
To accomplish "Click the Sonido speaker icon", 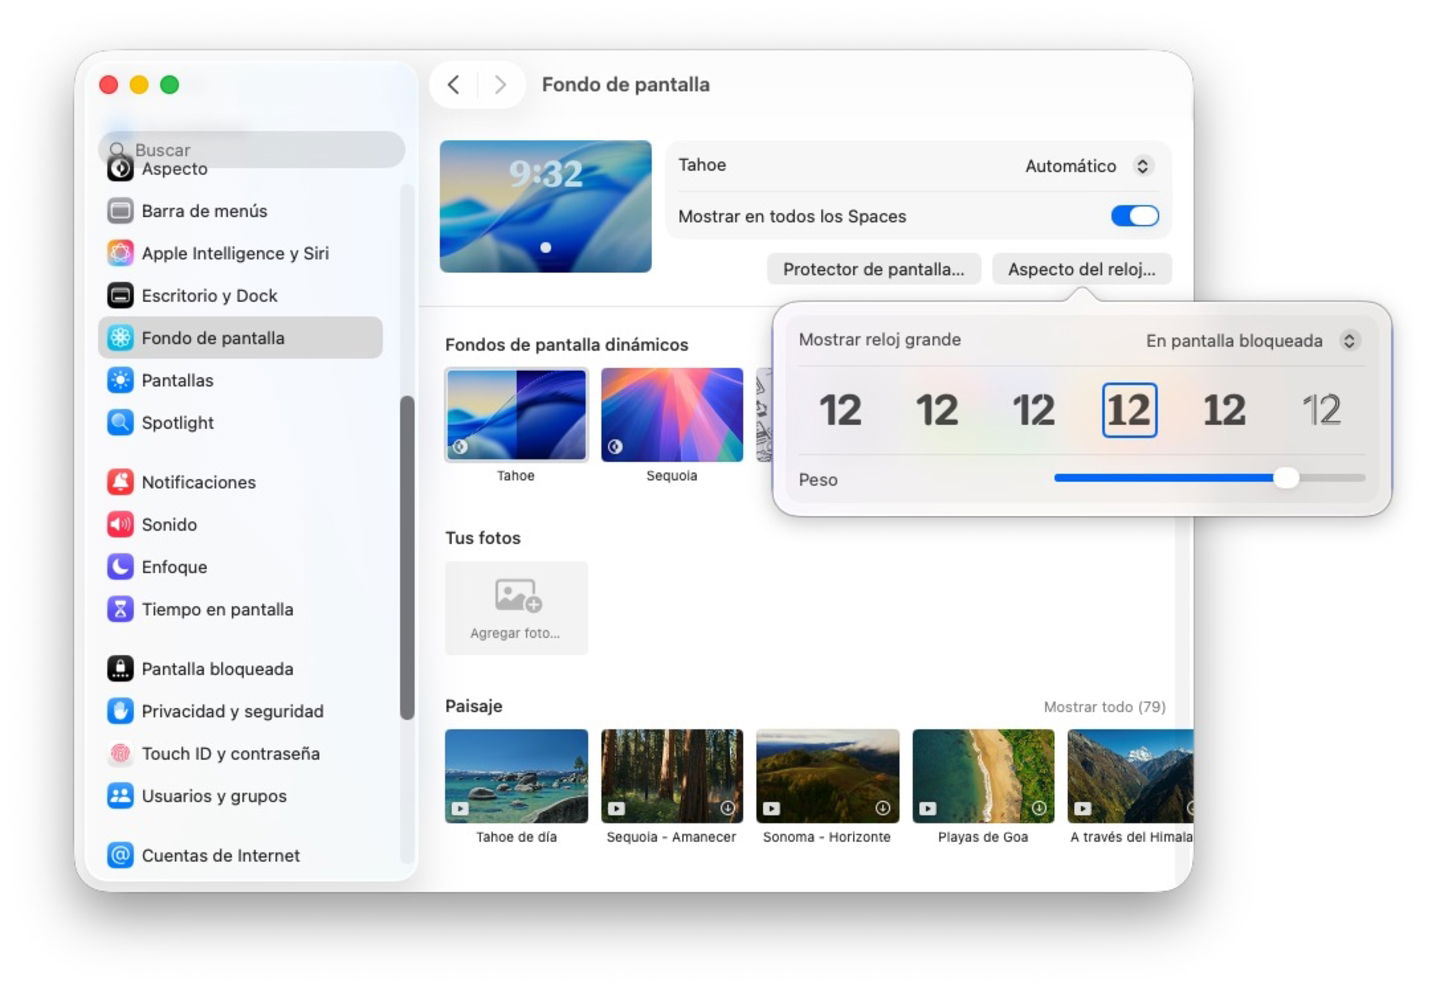I will tap(120, 524).
